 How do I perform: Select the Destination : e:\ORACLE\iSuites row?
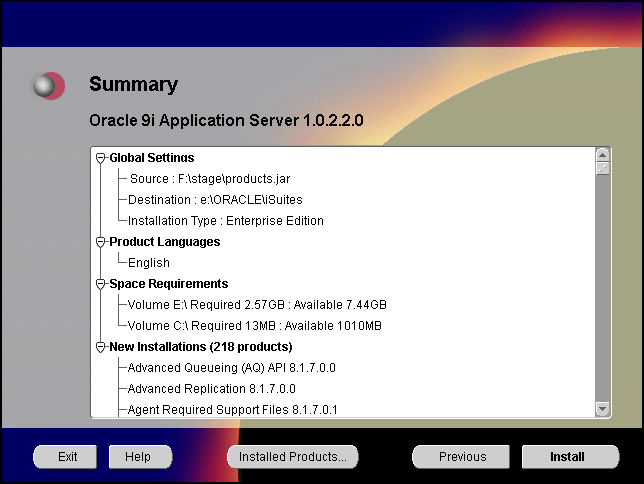215,200
